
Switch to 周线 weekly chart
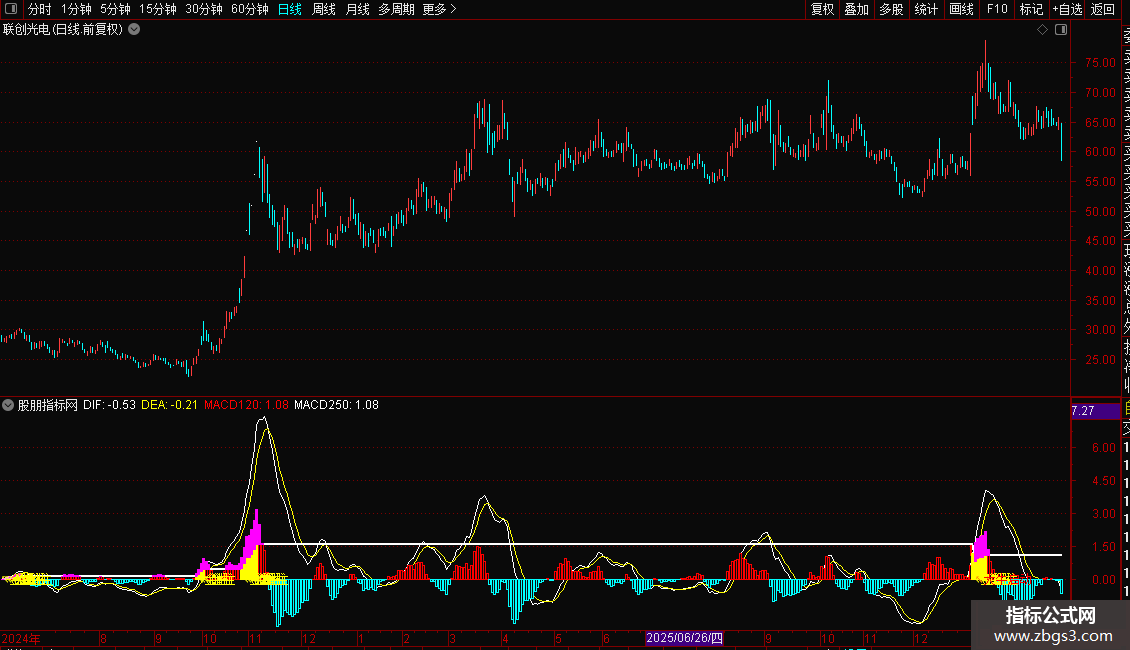tap(324, 9)
